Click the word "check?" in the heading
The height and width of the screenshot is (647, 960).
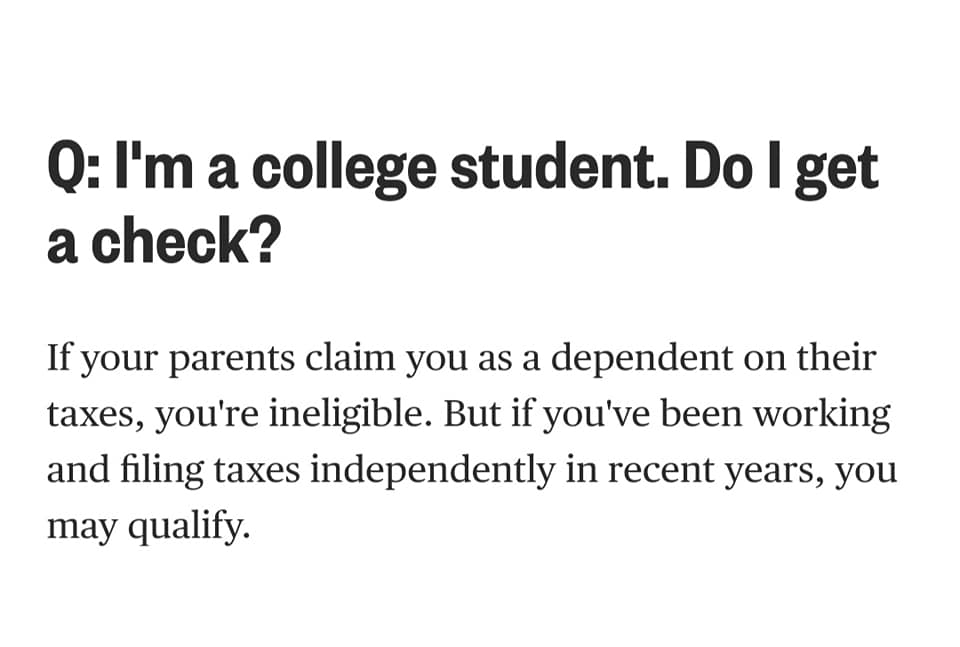point(185,244)
